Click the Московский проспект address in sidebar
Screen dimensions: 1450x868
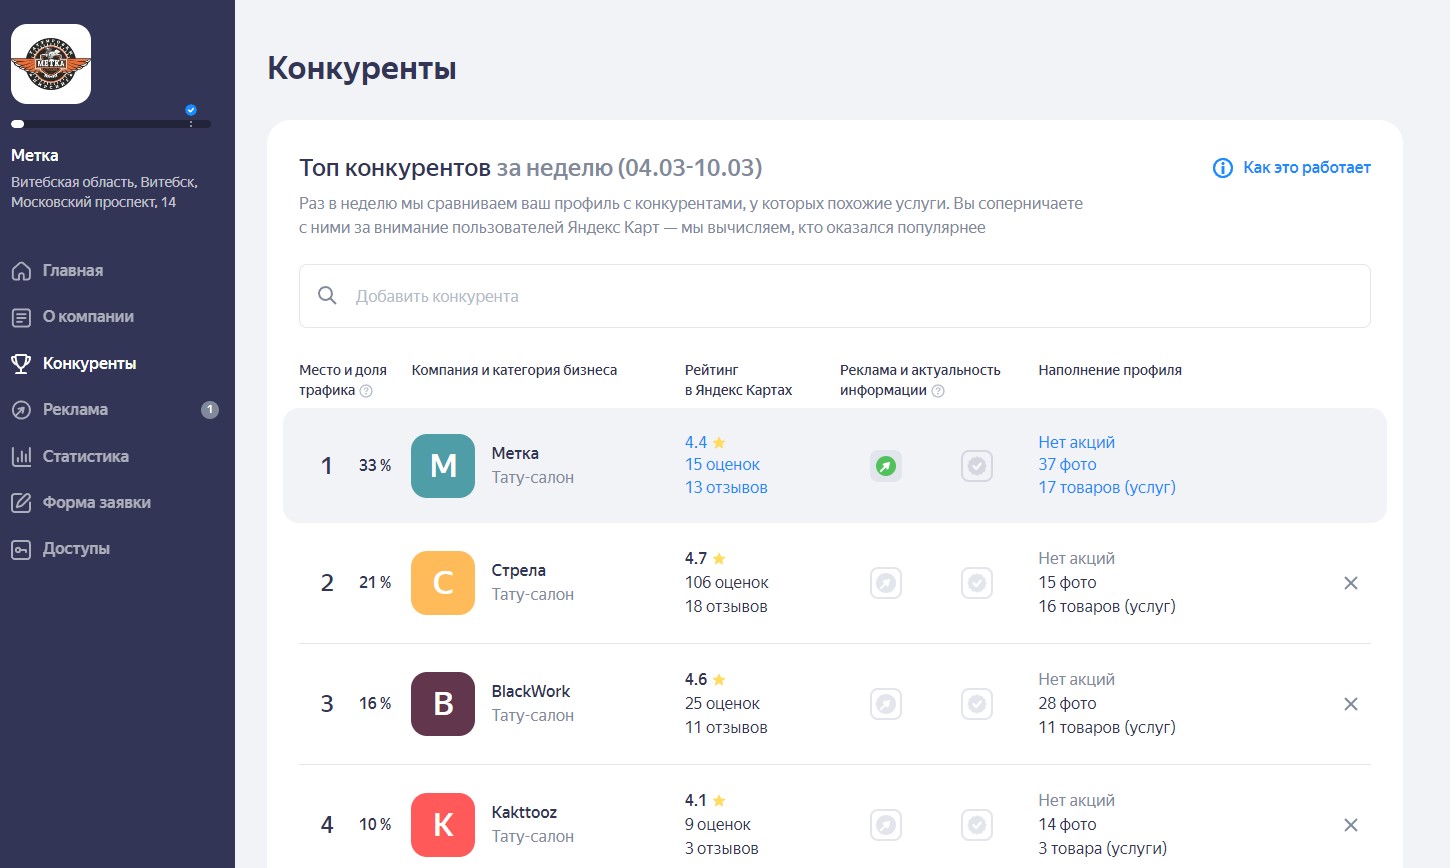click(x=93, y=202)
